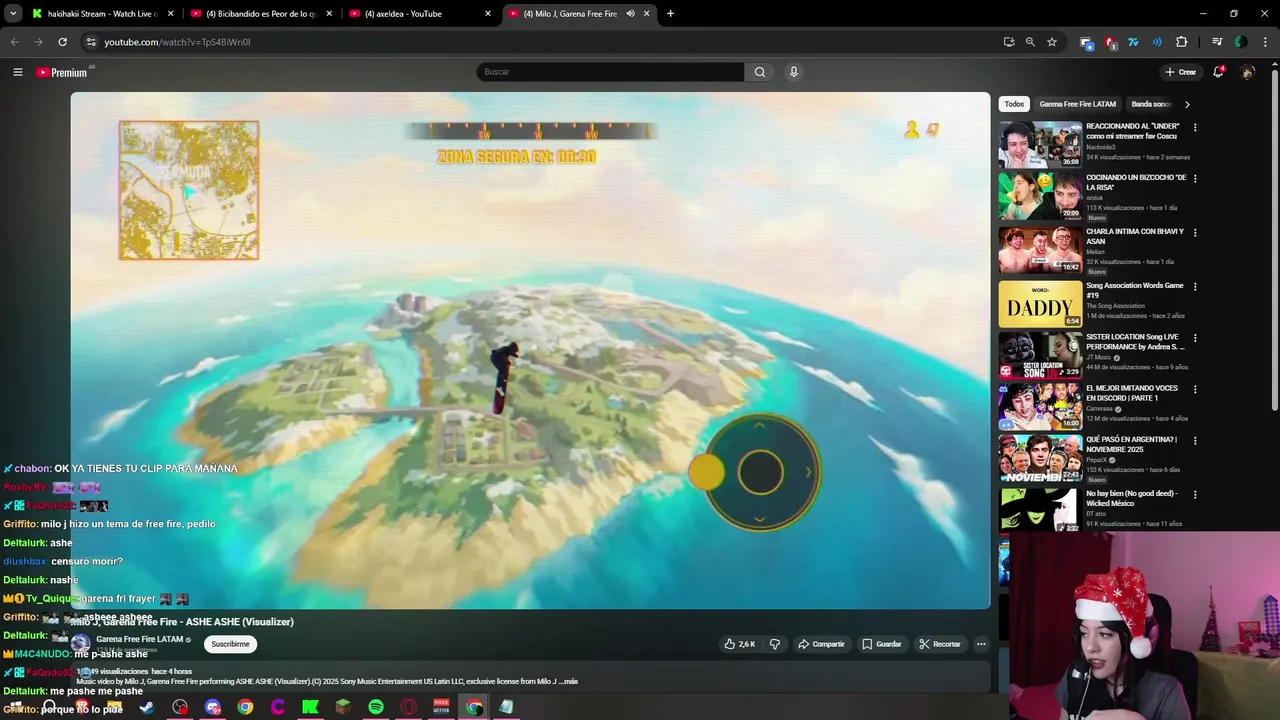Image resolution: width=1280 pixels, height=720 pixels.
Task: Open Chrome three-dot menu
Action: 1266,42
